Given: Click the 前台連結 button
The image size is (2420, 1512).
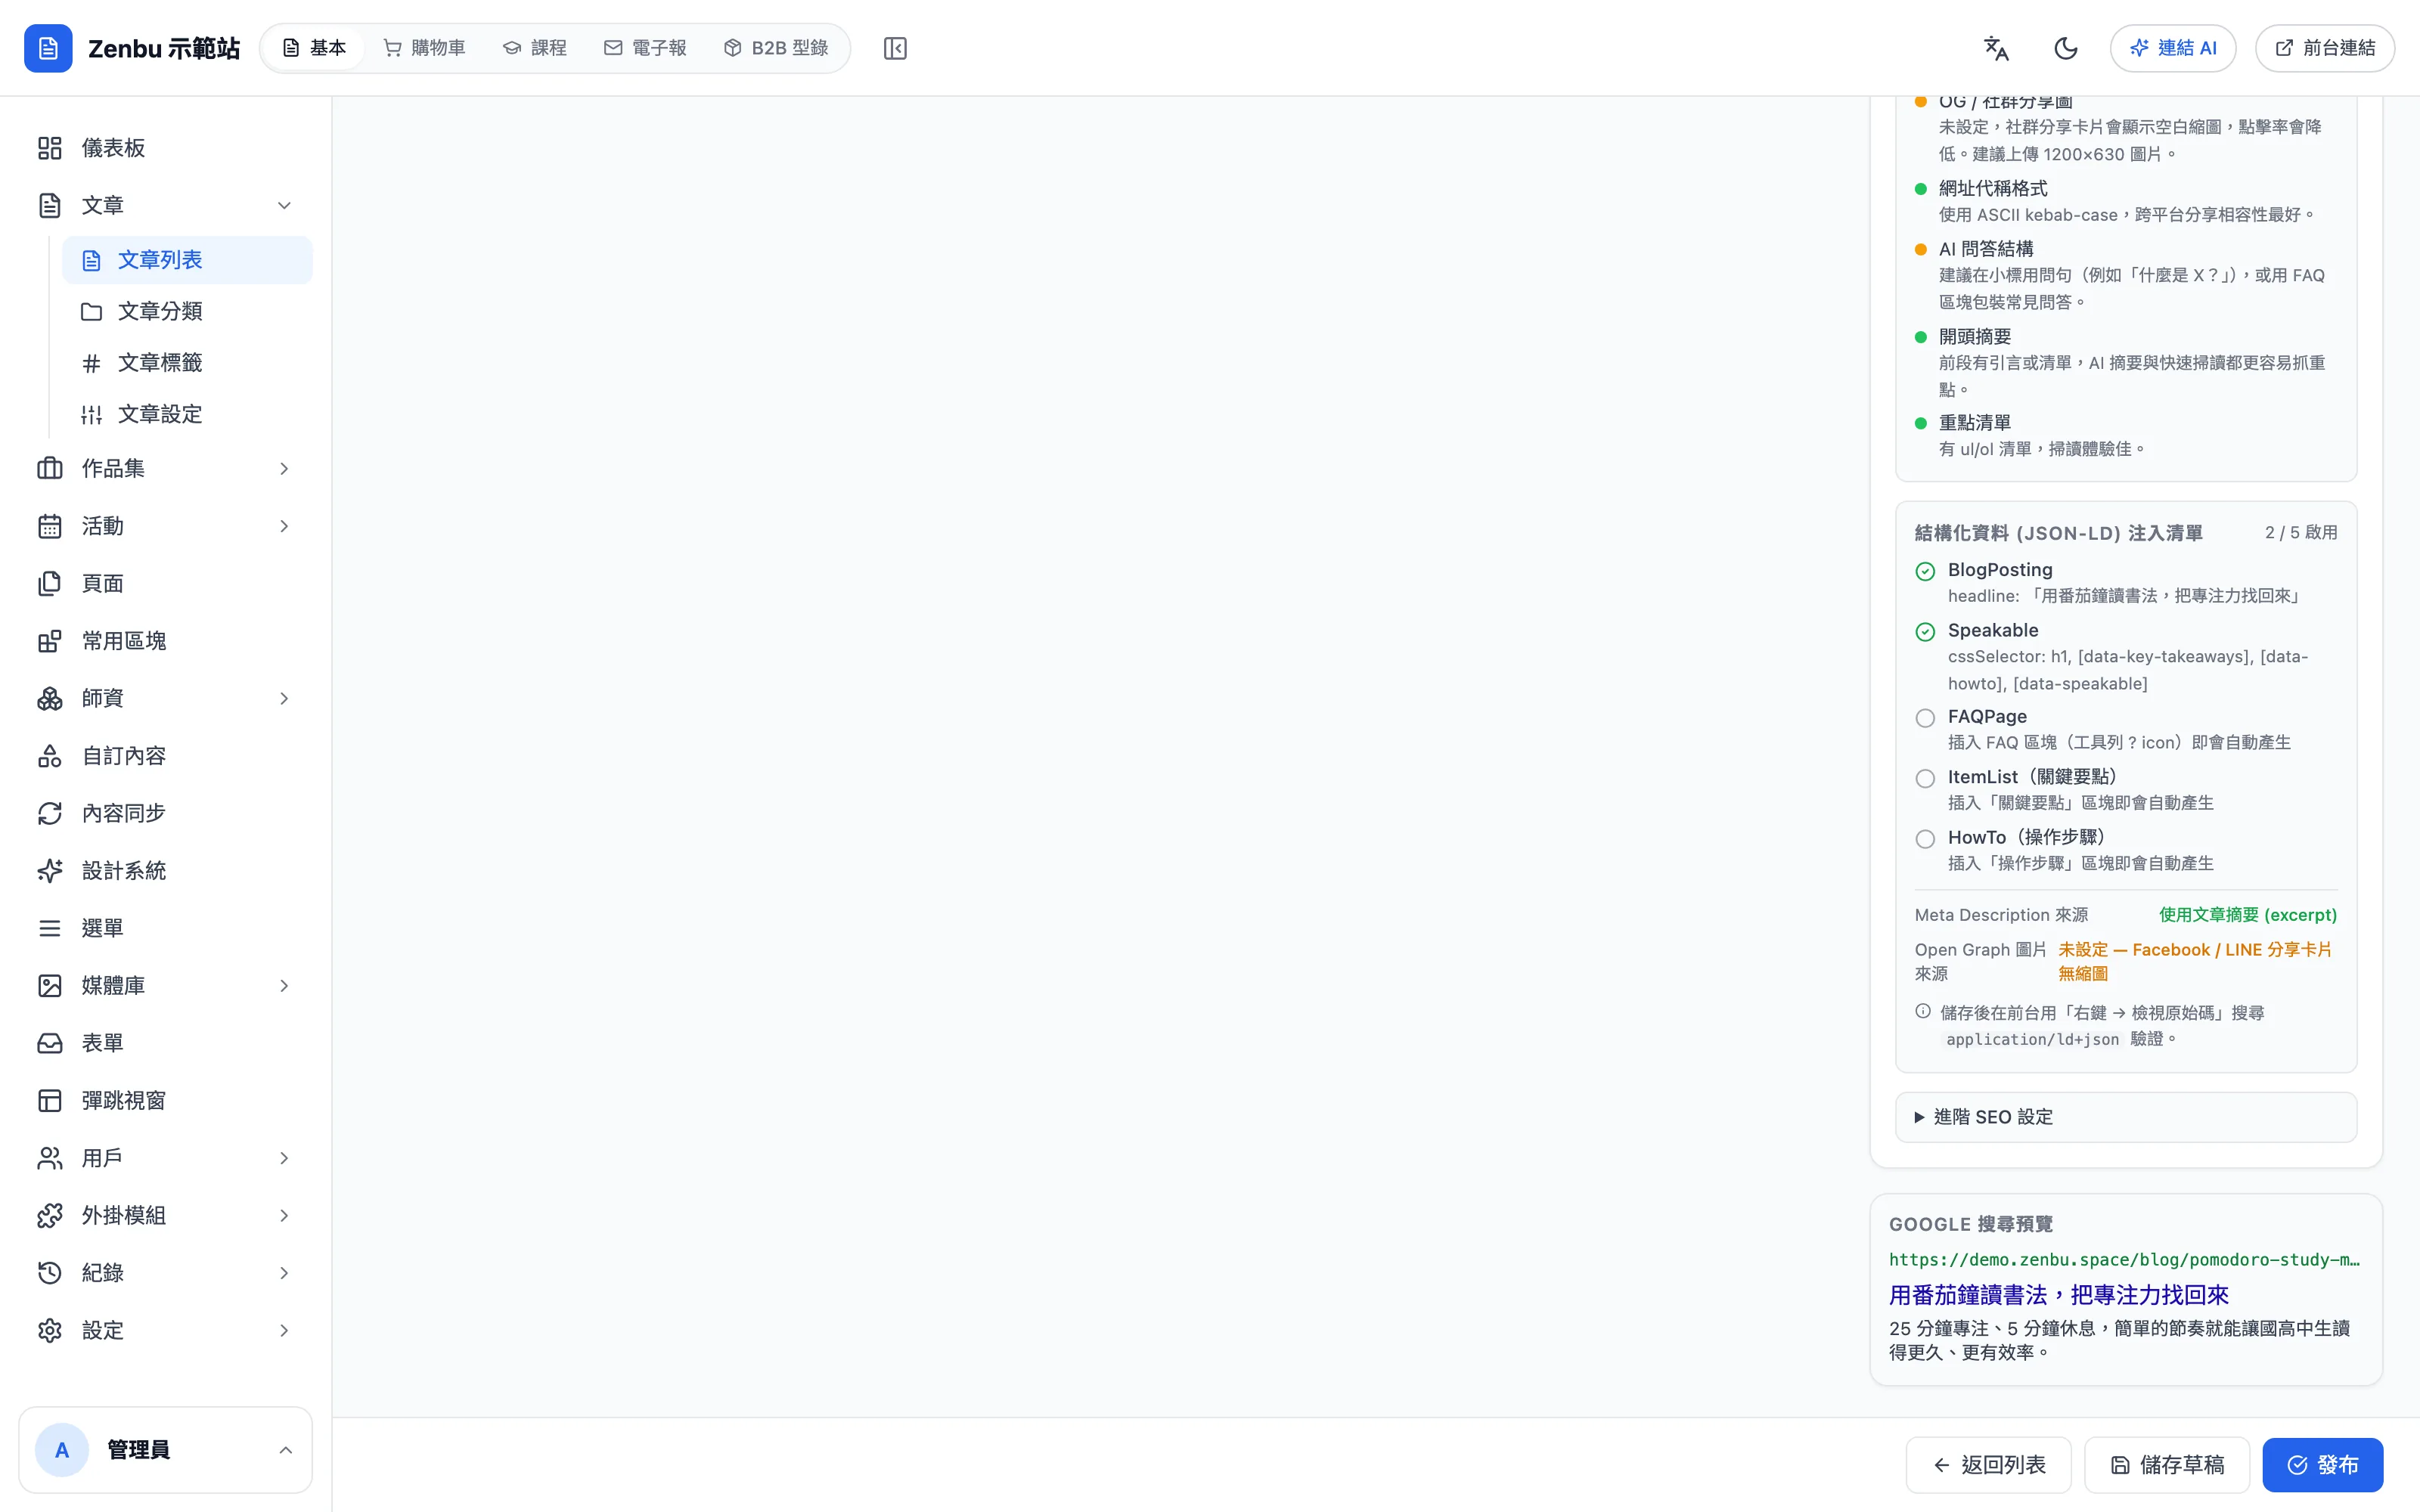Looking at the screenshot, I should coord(2325,48).
